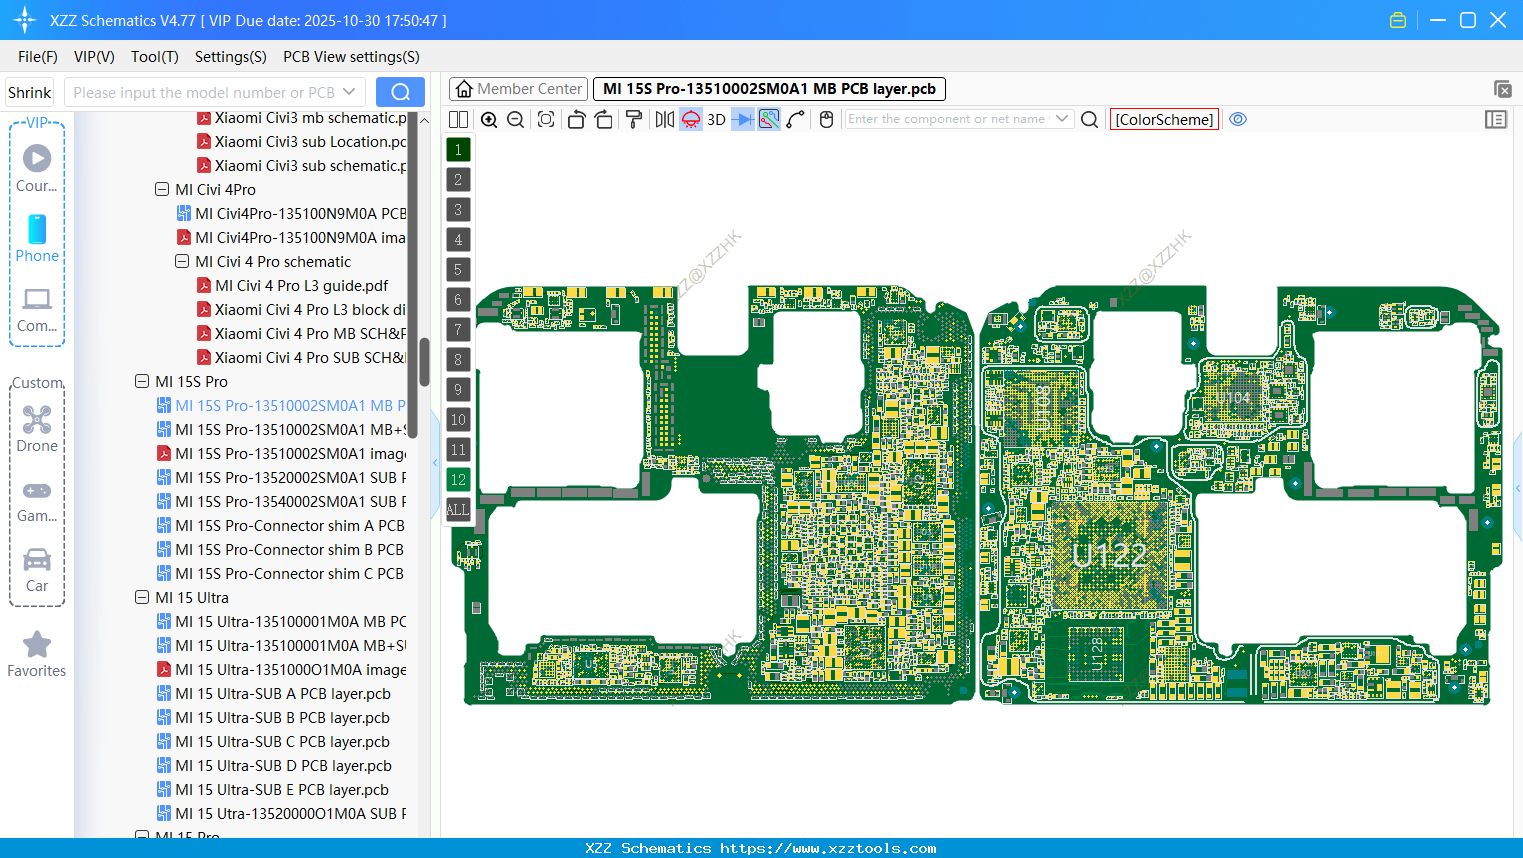Image resolution: width=1523 pixels, height=858 pixels.
Task: Open the ColorScheme selector
Action: 1164,119
